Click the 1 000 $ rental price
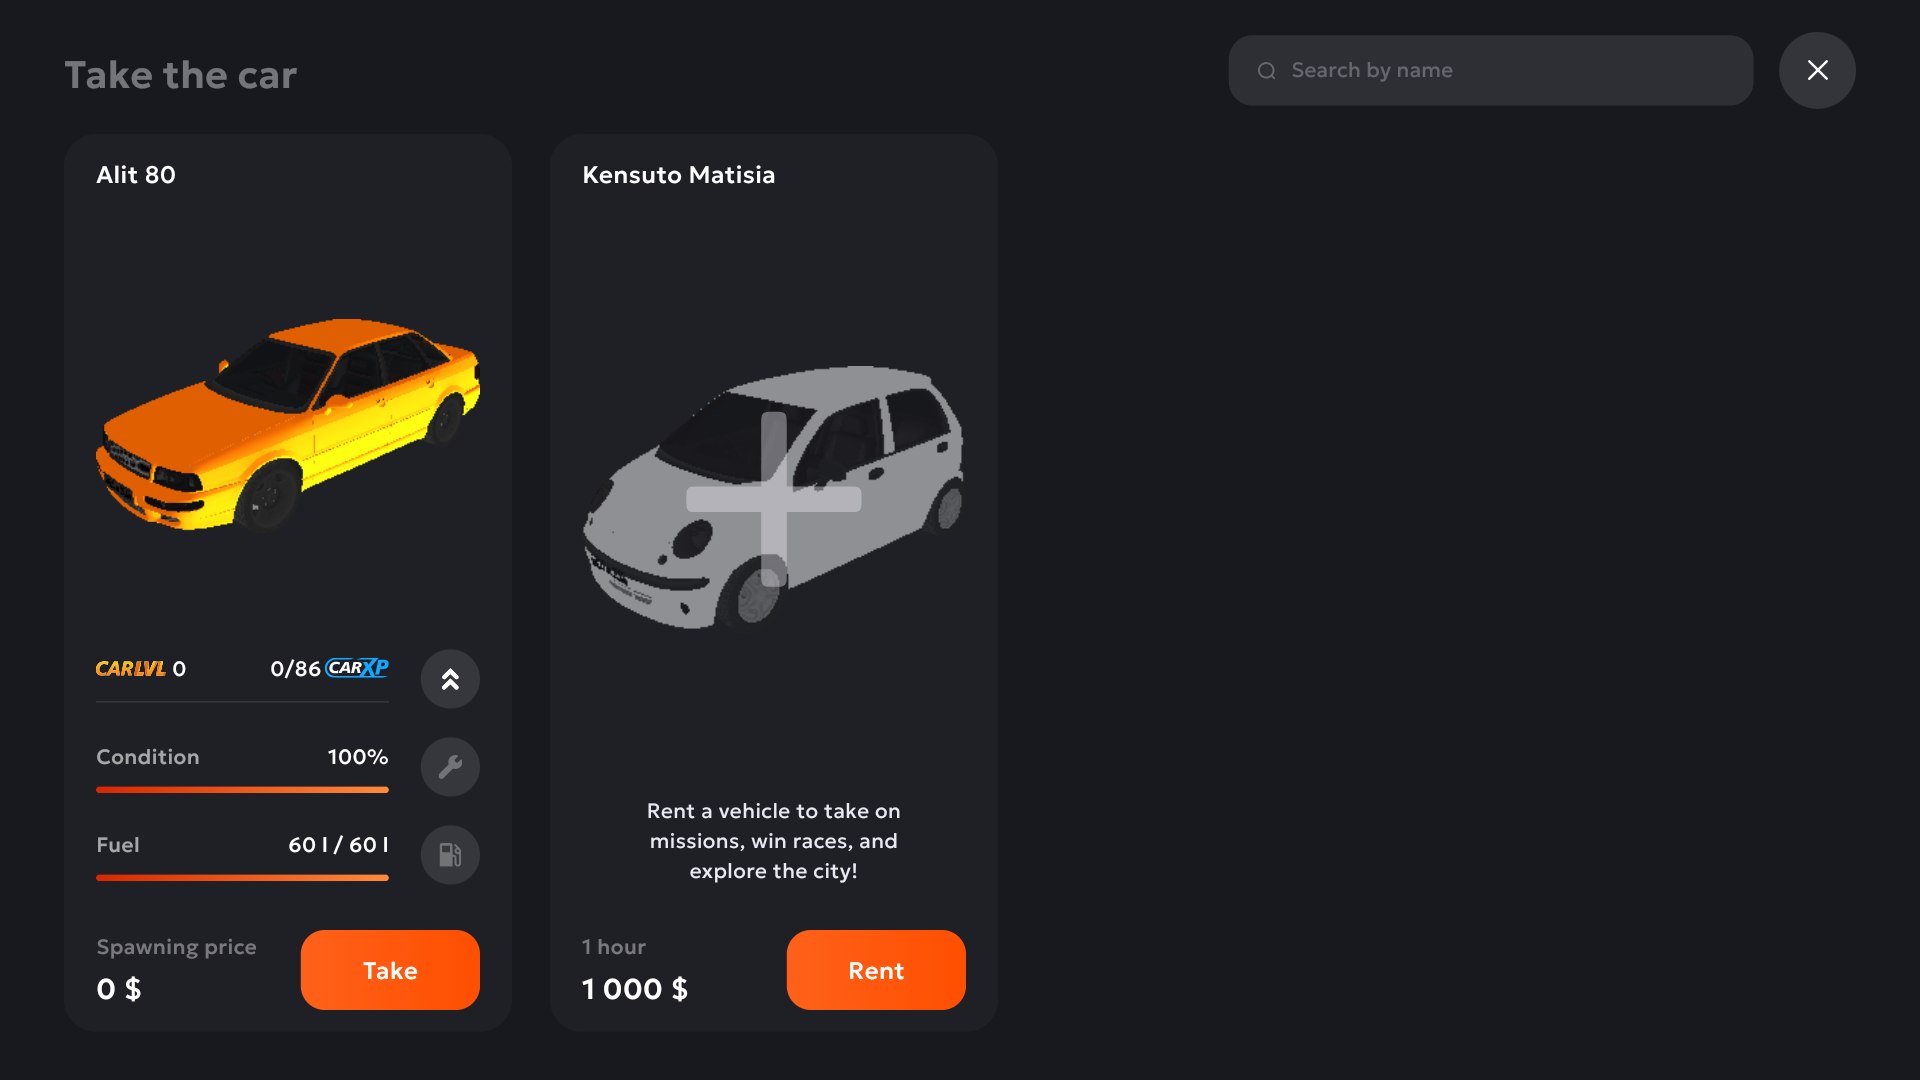 (635, 989)
